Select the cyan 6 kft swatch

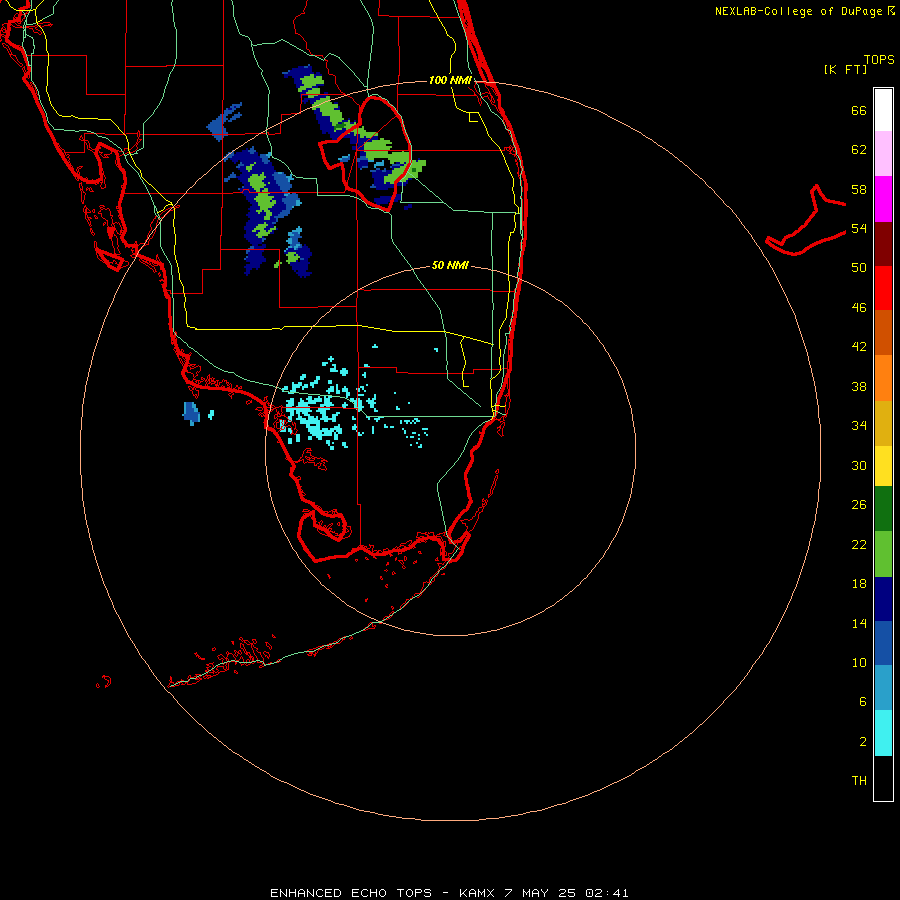883,733
